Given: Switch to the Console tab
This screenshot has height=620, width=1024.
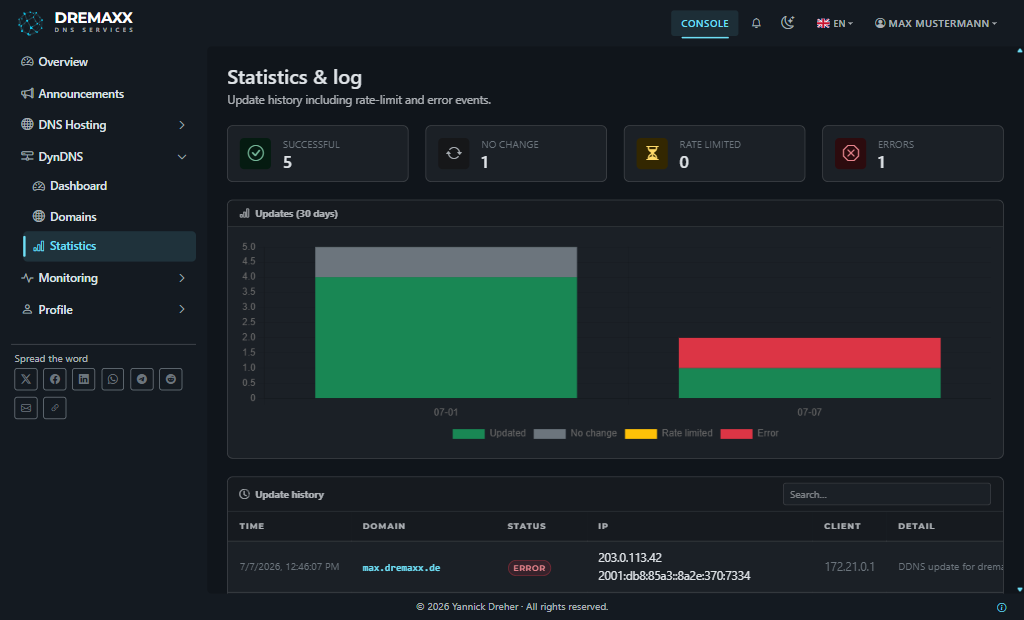Looking at the screenshot, I should 705,24.
